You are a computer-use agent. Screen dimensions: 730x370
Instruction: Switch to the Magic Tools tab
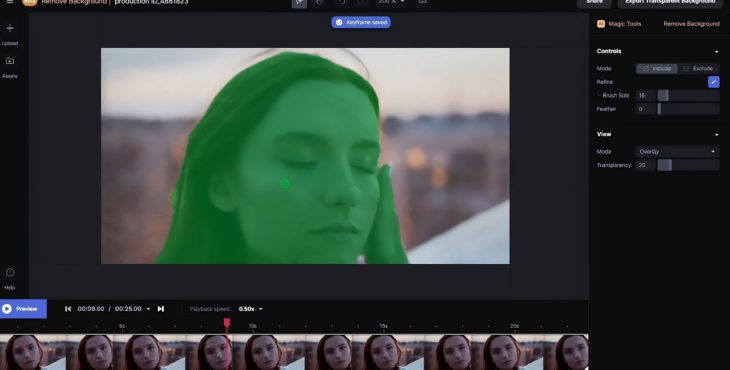click(x=624, y=24)
